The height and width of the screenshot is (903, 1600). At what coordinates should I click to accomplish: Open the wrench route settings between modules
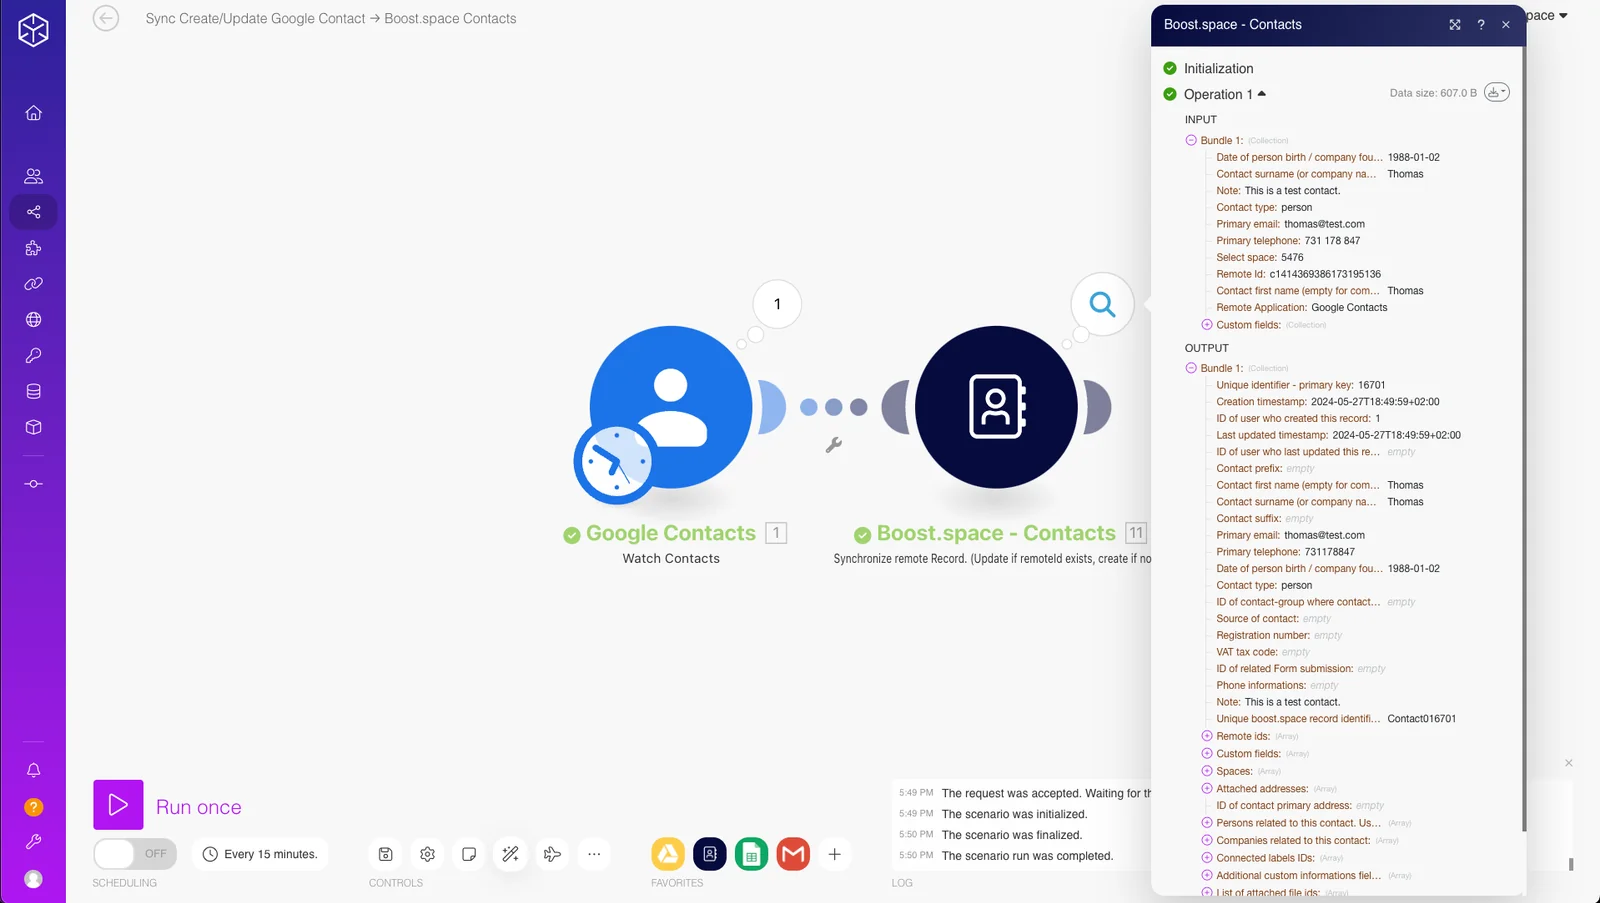pyautogui.click(x=833, y=445)
